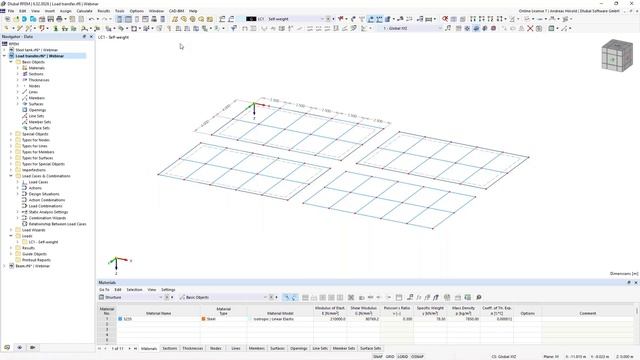Open Navigator views (camera) tab icon
640x360 pixels.
32,347
